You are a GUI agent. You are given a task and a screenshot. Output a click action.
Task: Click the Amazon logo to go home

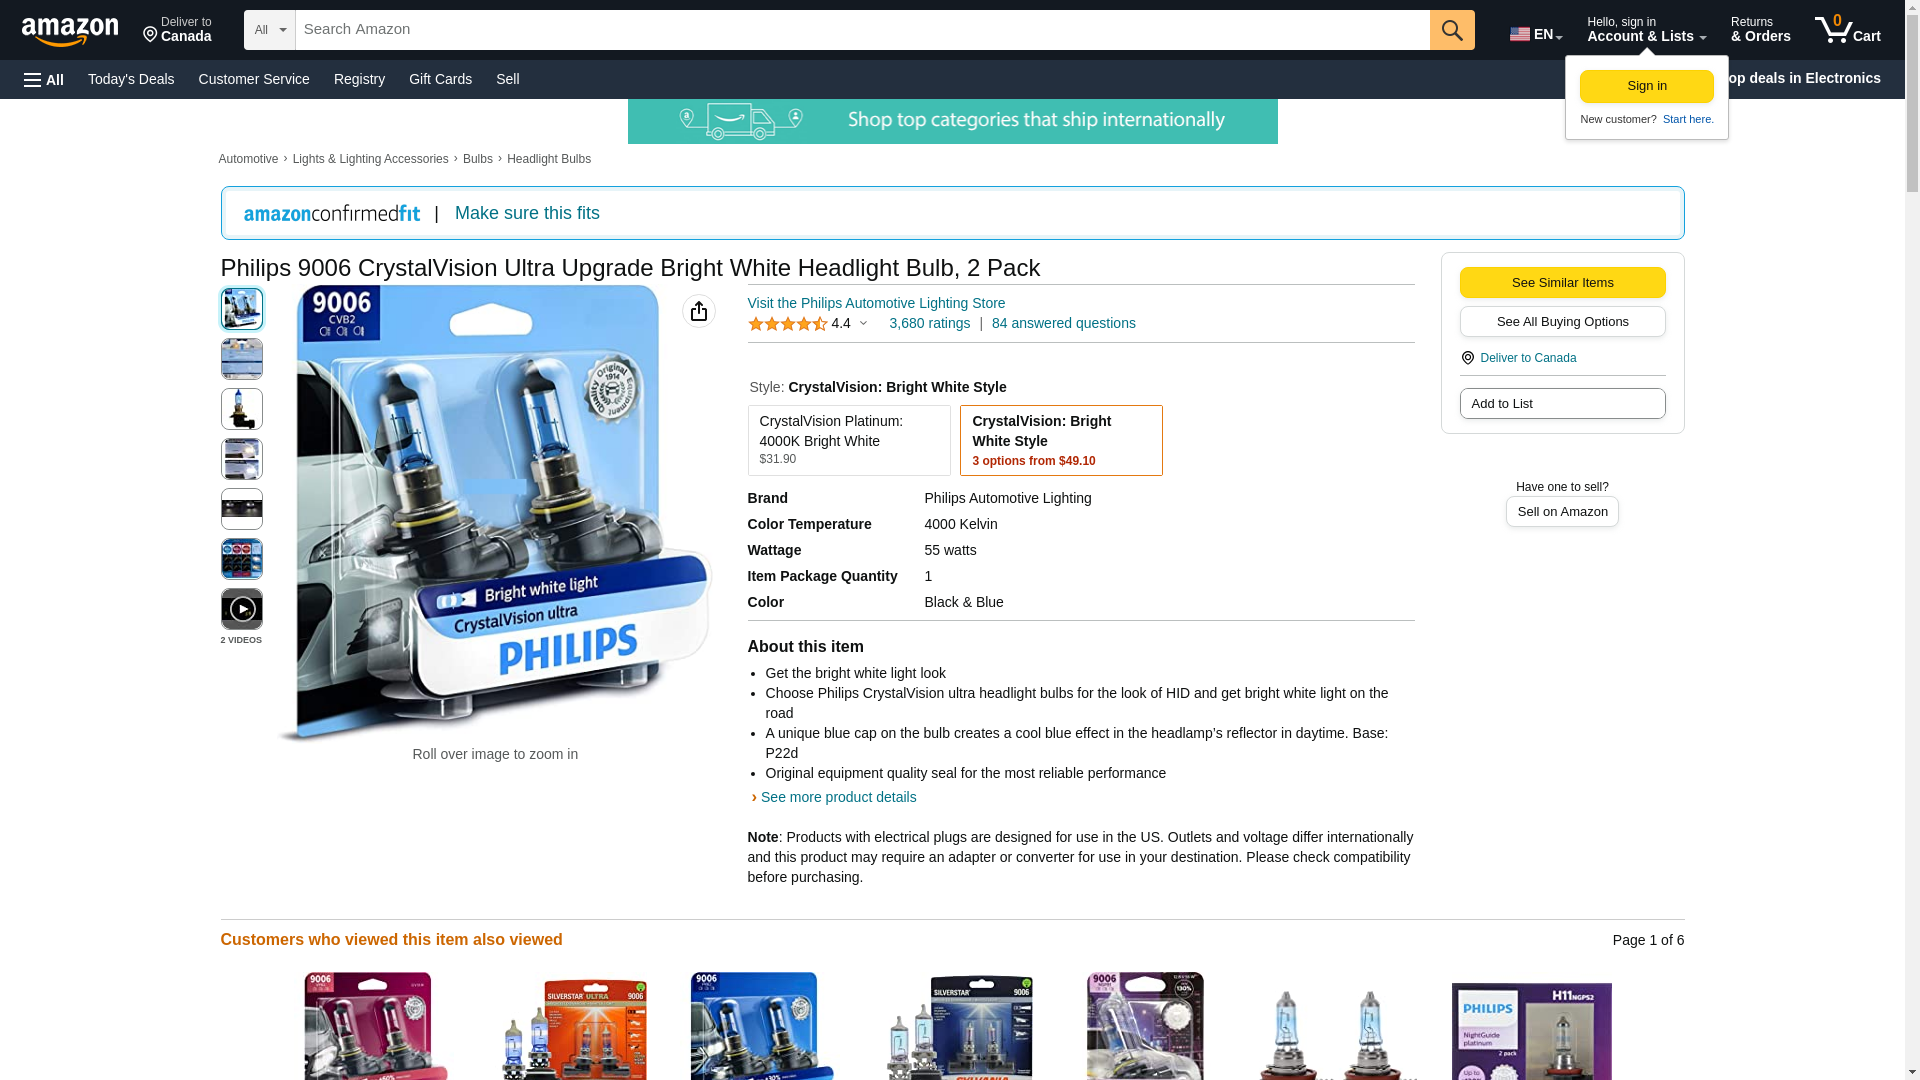pos(70,31)
